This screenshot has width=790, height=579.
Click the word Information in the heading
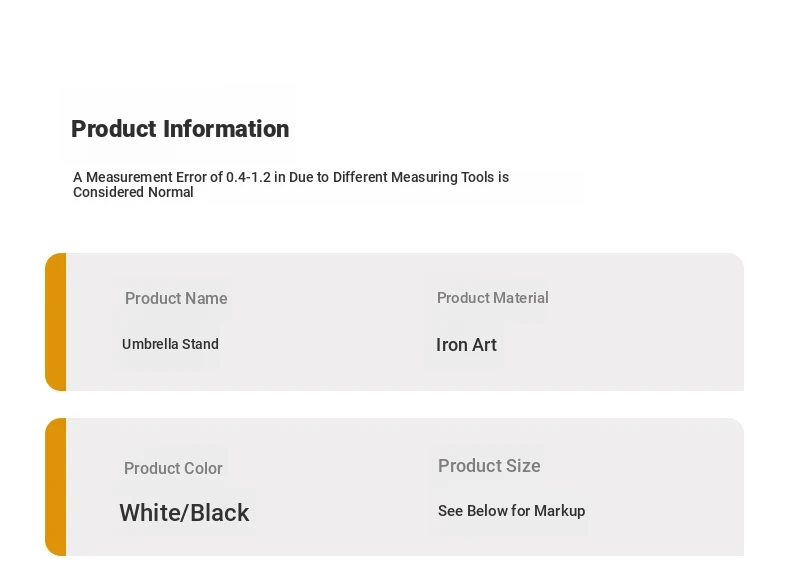226,129
